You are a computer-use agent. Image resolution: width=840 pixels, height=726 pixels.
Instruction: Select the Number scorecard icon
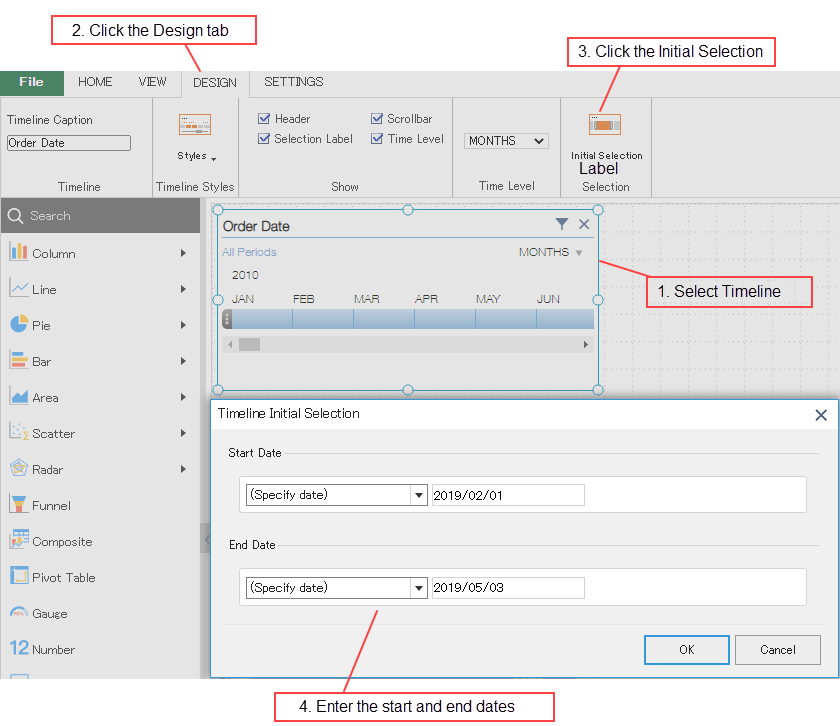click(19, 648)
